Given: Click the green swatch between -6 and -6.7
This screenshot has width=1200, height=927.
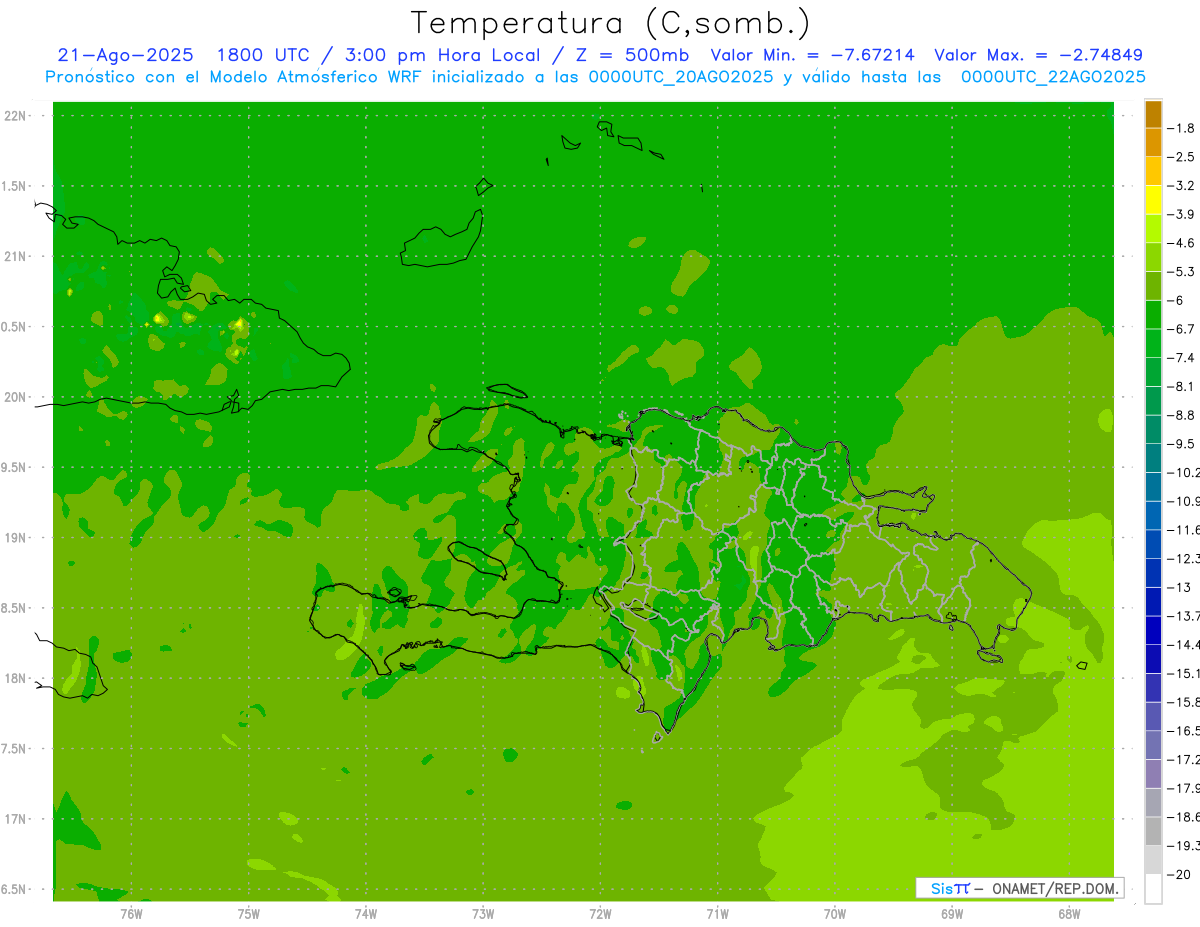Looking at the screenshot, I should coord(1153,314).
